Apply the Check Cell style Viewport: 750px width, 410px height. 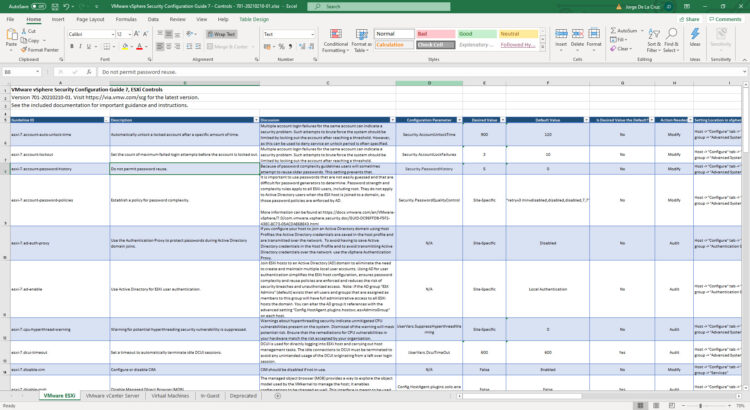pyautogui.click(x=435, y=45)
